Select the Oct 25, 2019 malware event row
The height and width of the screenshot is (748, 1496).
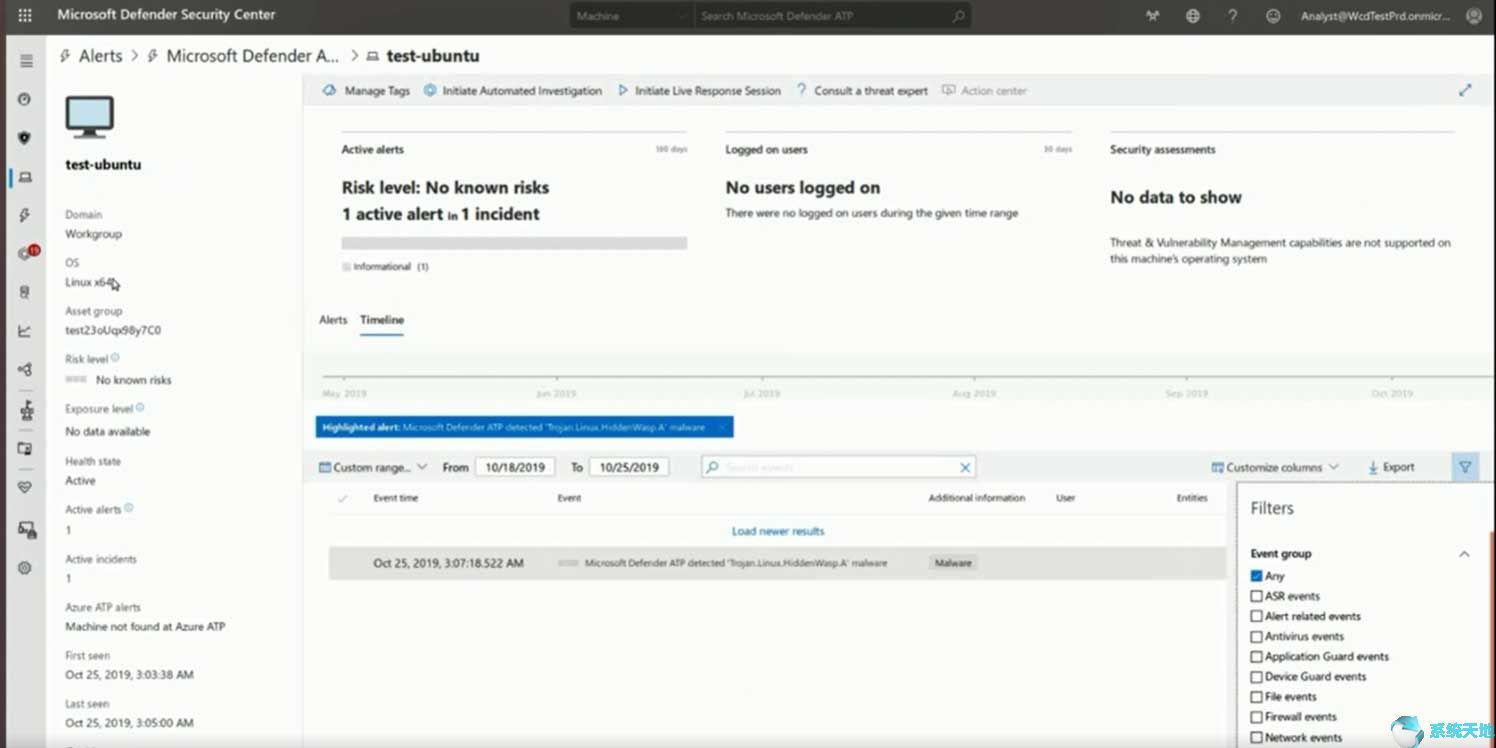(x=777, y=563)
